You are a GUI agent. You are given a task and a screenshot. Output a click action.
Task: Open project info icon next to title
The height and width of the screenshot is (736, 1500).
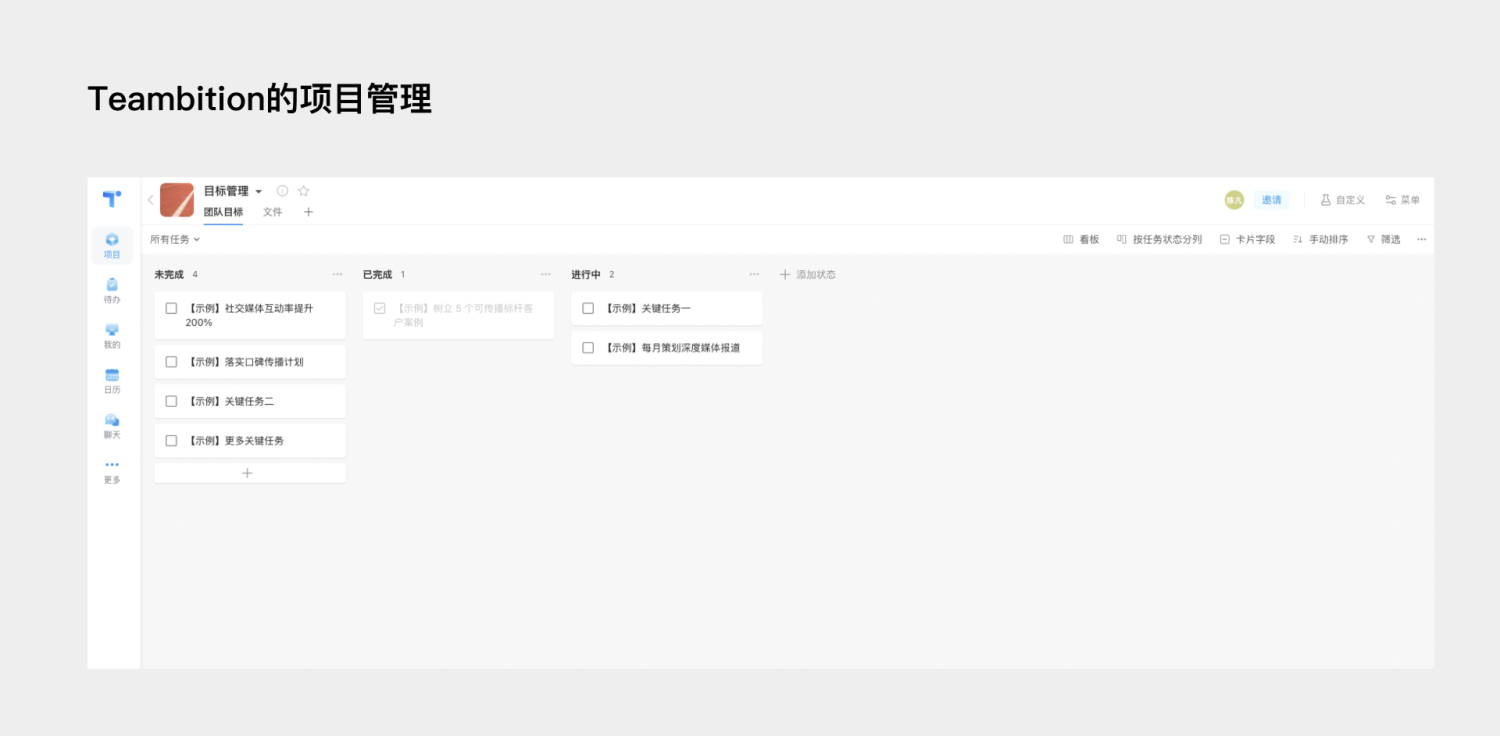(x=282, y=191)
